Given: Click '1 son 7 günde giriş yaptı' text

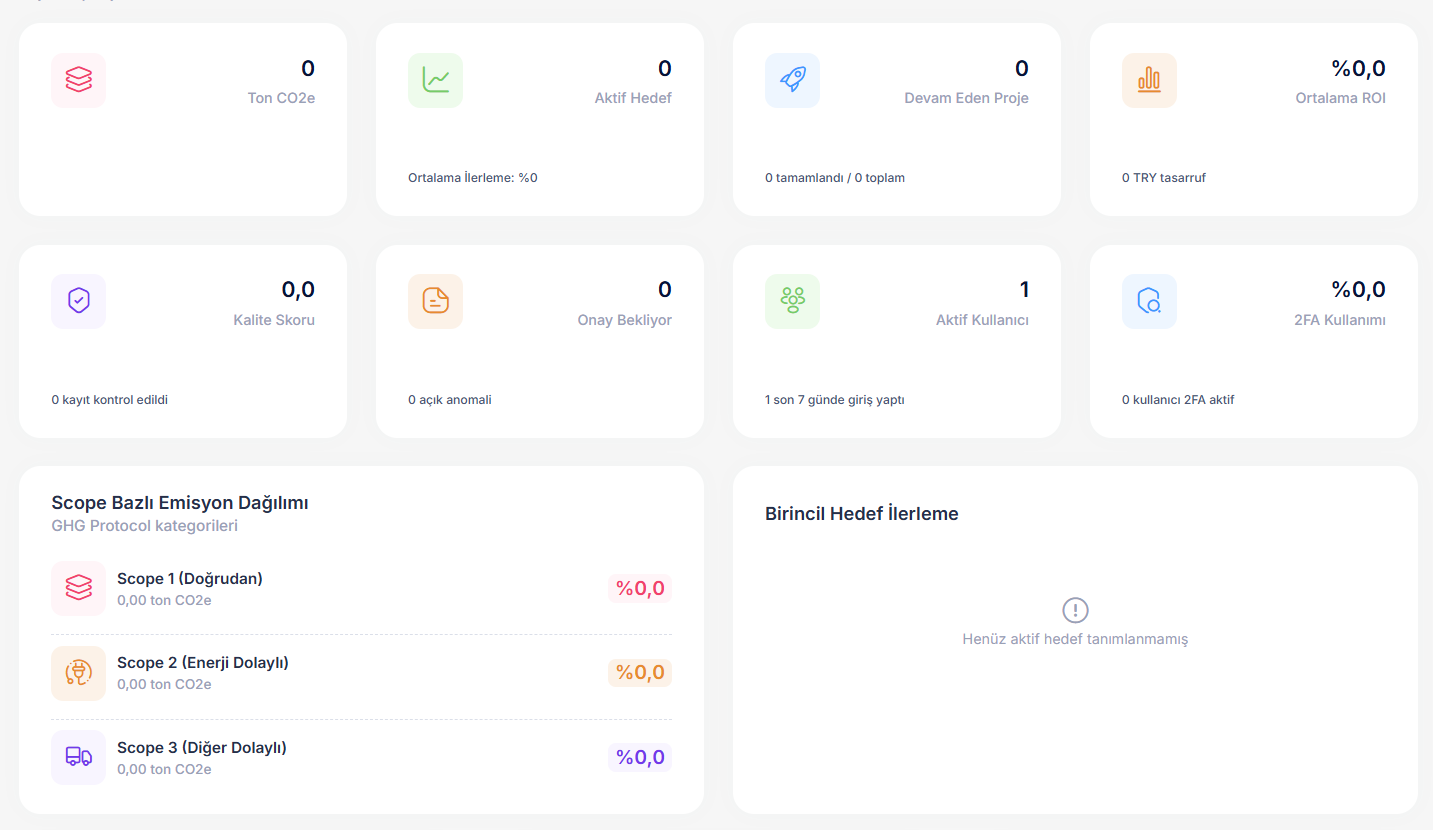Looking at the screenshot, I should 835,400.
